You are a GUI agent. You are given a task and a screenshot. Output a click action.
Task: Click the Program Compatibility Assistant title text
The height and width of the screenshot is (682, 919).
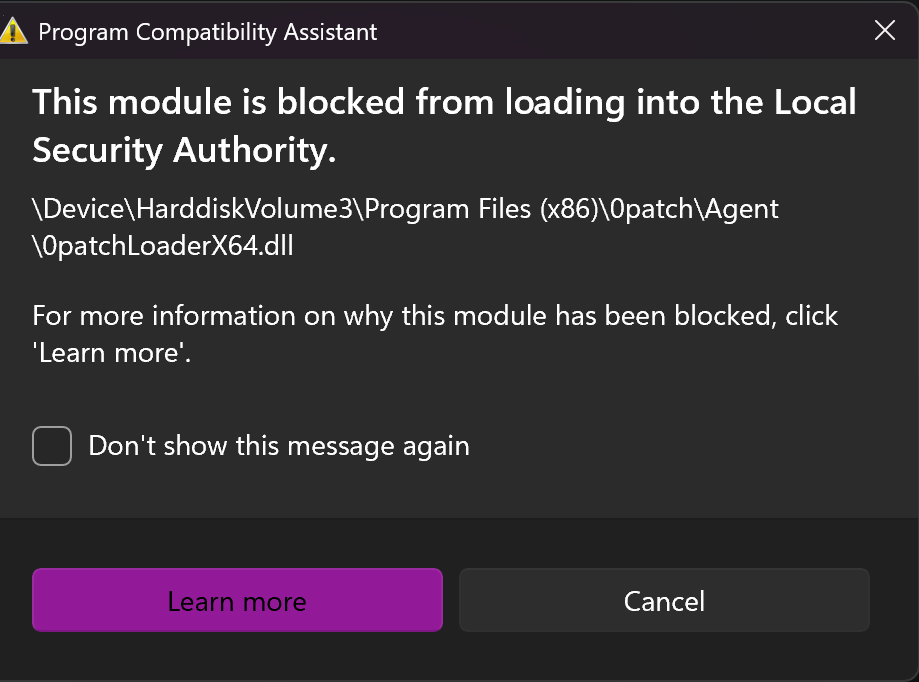pyautogui.click(x=207, y=31)
